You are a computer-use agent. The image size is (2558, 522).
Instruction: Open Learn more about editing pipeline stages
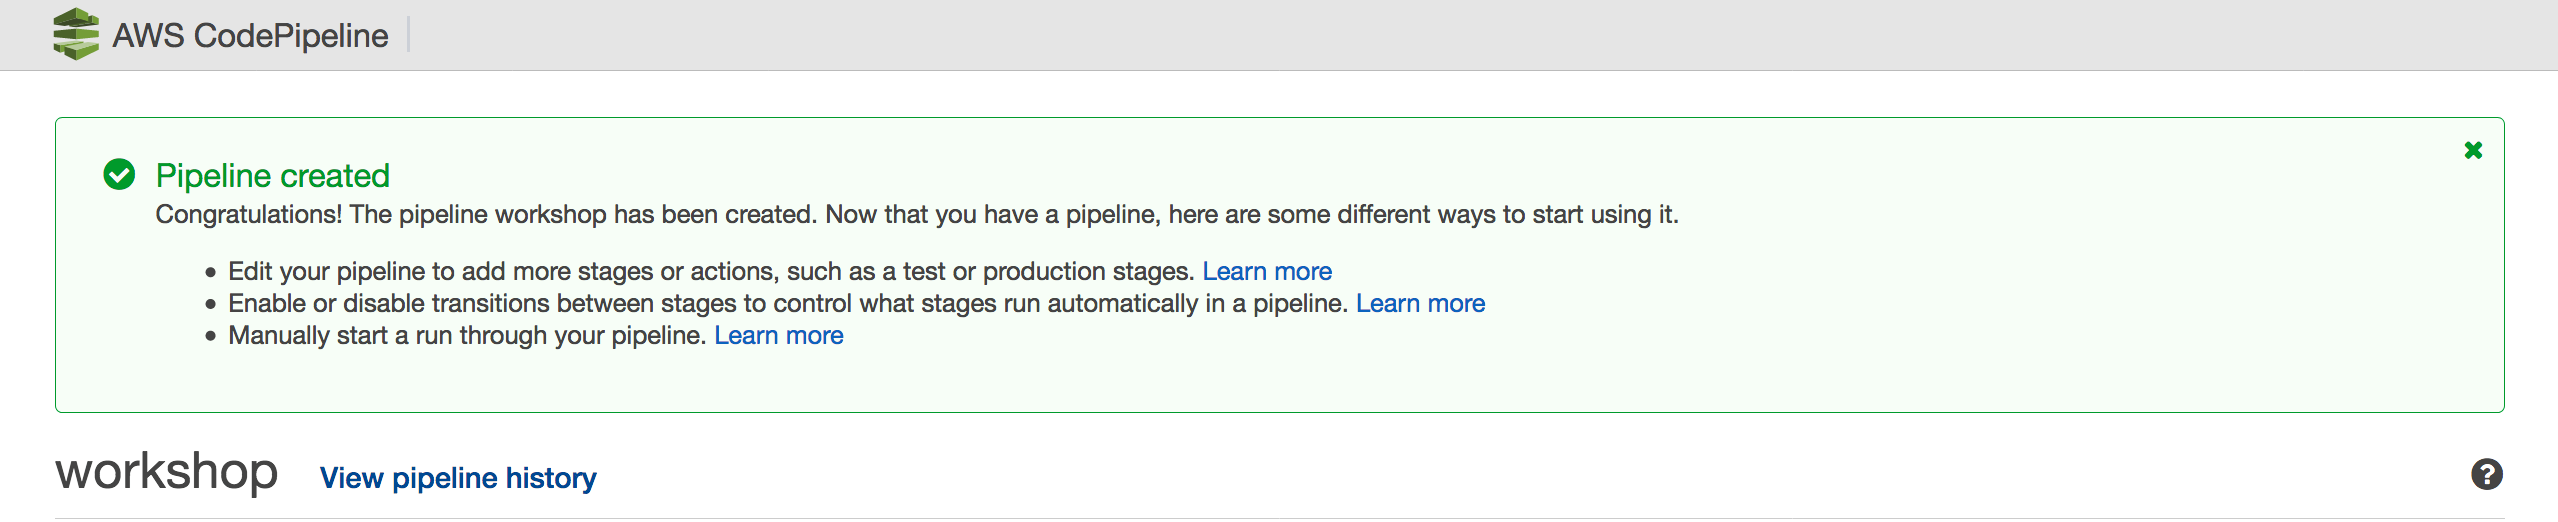1266,271
